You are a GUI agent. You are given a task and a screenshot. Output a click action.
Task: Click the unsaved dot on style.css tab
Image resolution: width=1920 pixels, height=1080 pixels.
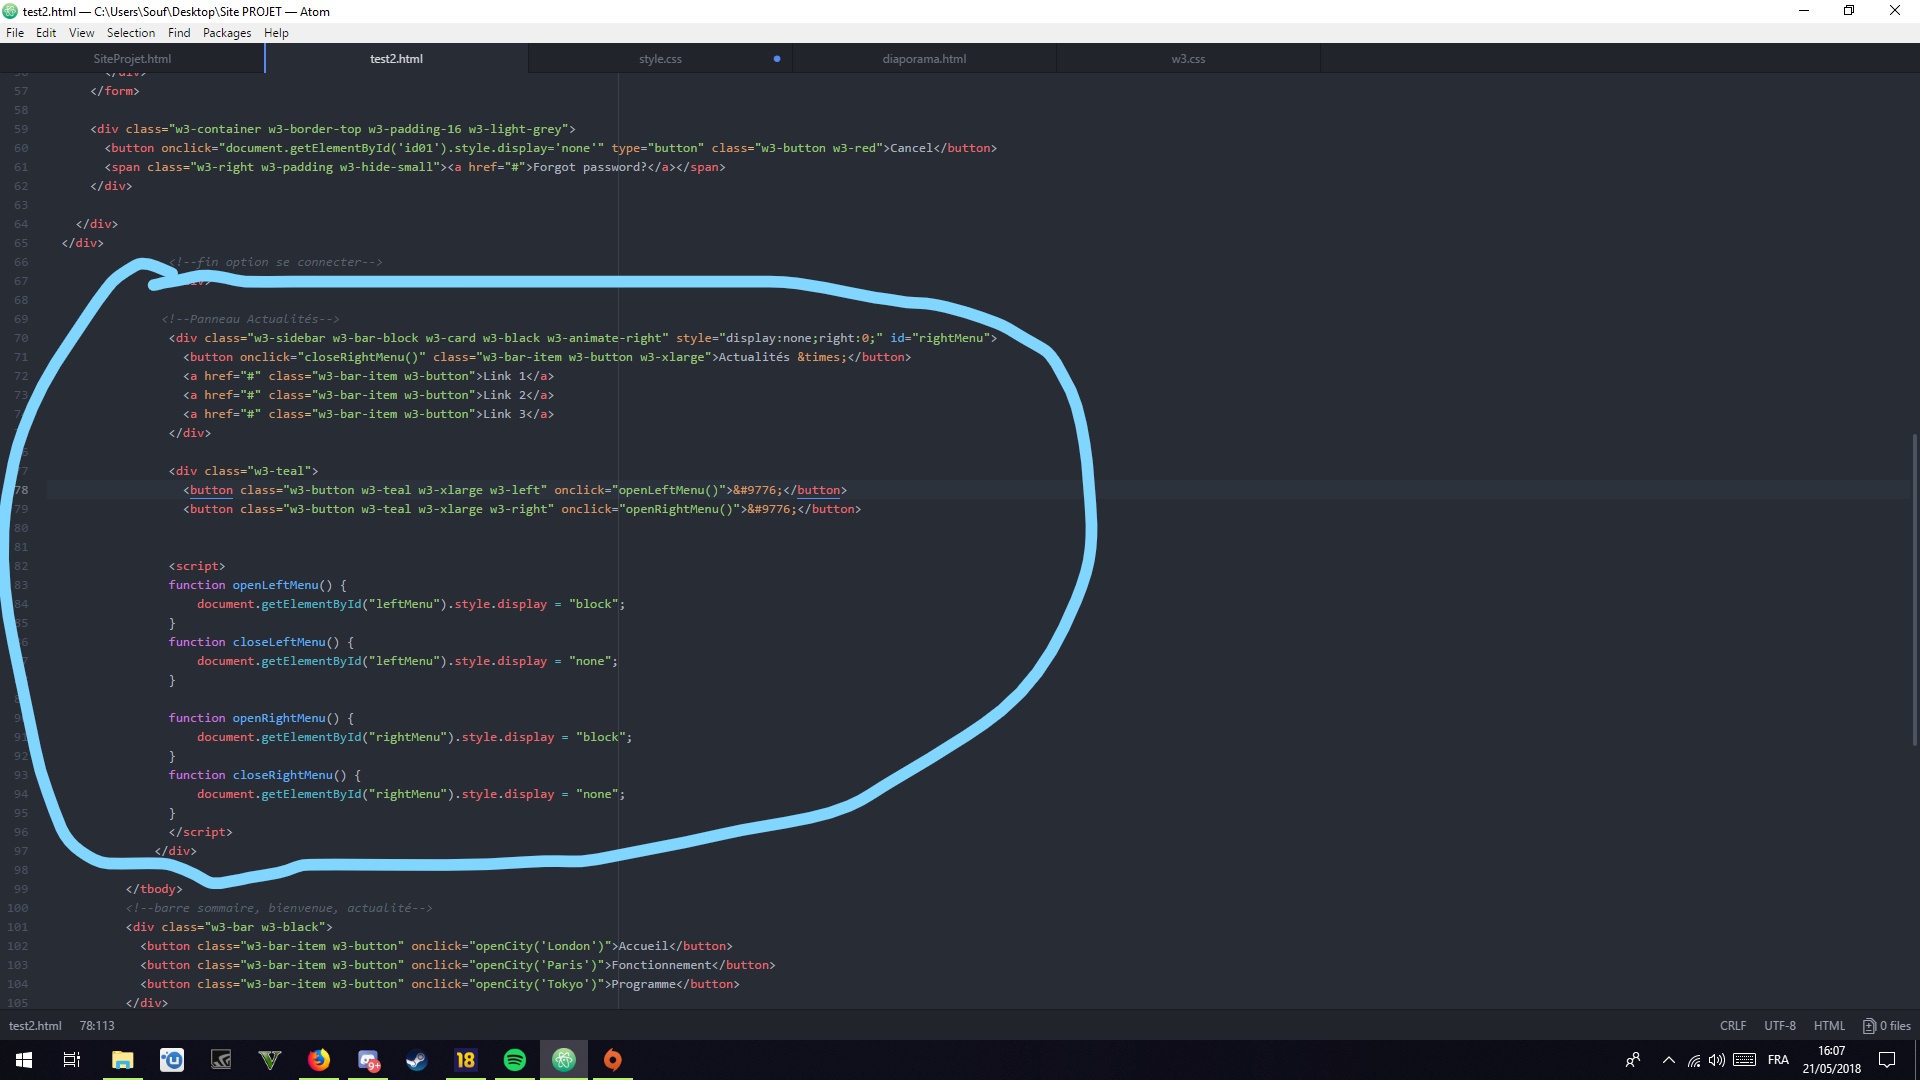[777, 59]
